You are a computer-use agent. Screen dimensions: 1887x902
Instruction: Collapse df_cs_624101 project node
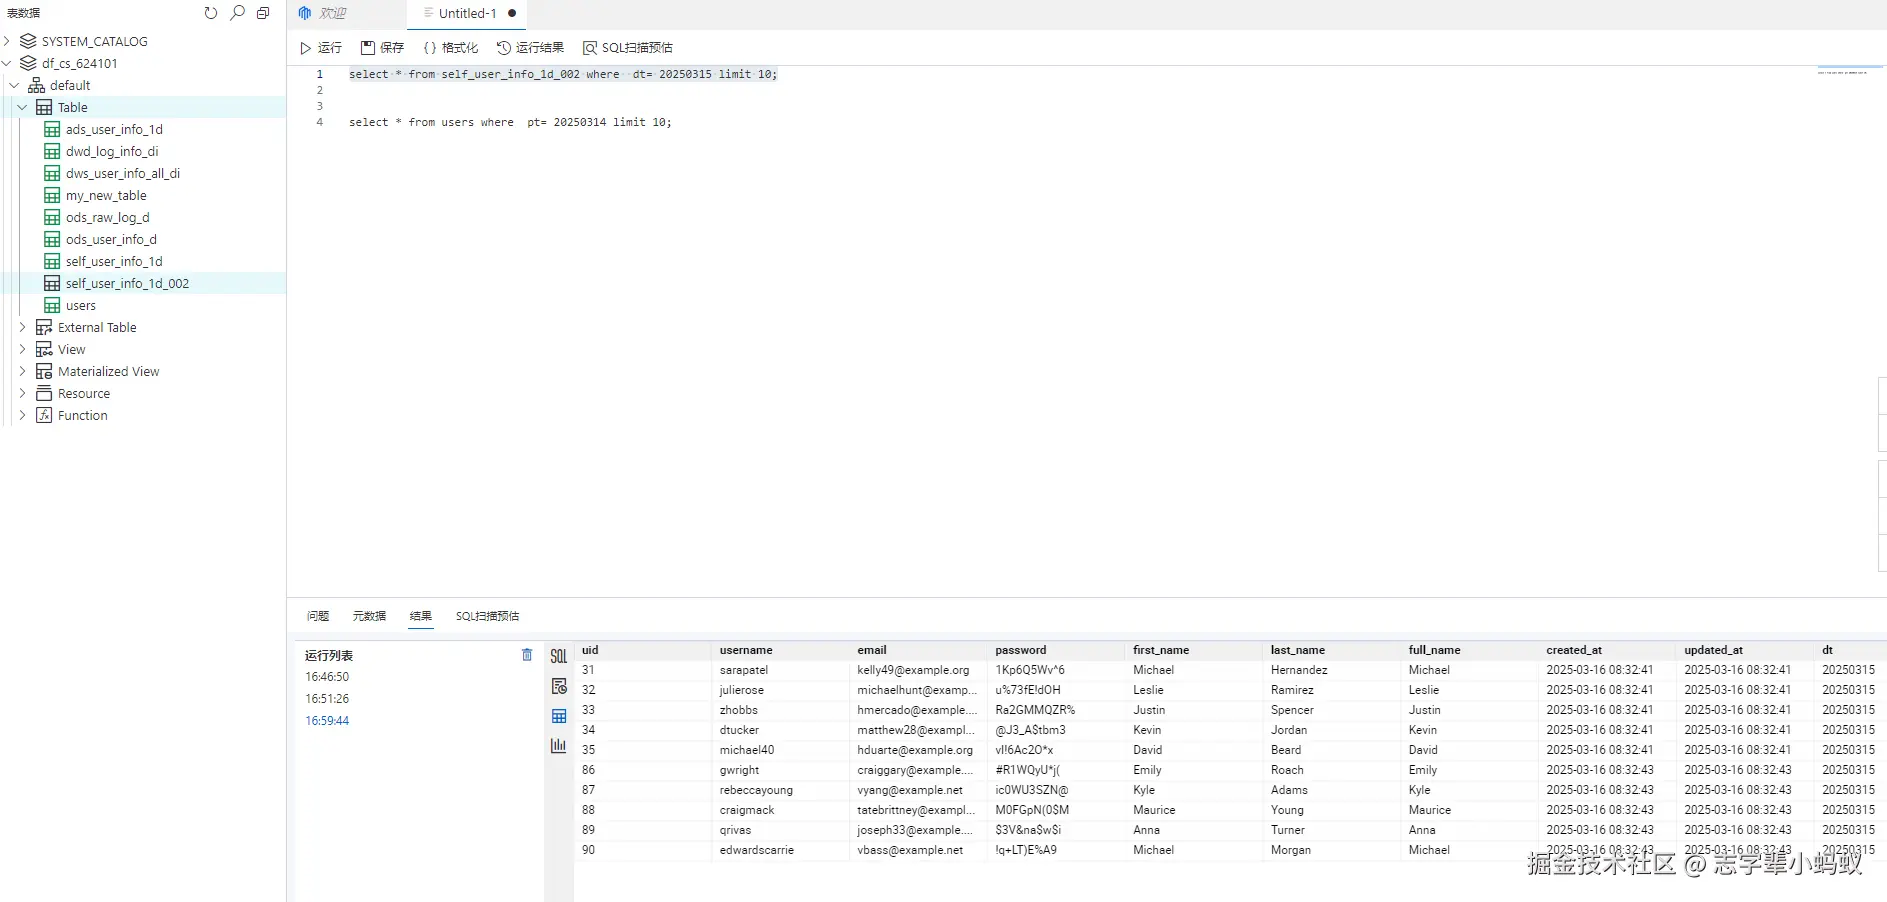coord(7,63)
